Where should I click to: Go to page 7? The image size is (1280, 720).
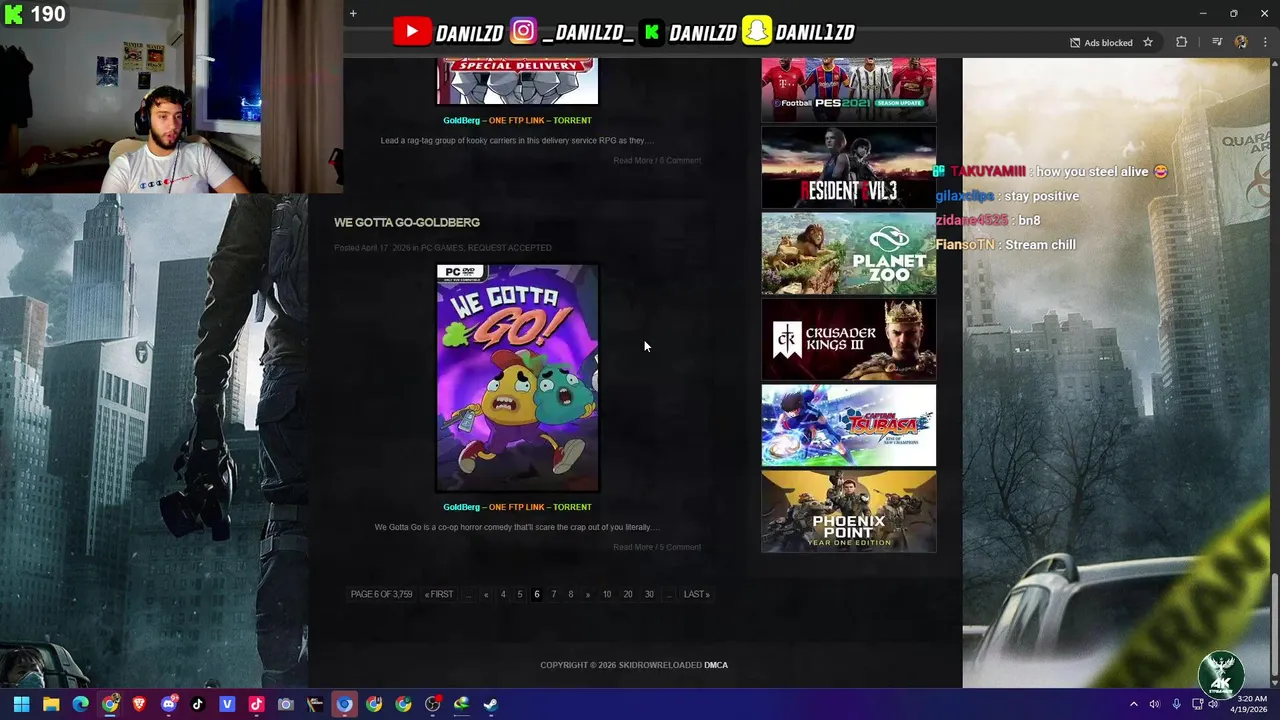pos(554,594)
